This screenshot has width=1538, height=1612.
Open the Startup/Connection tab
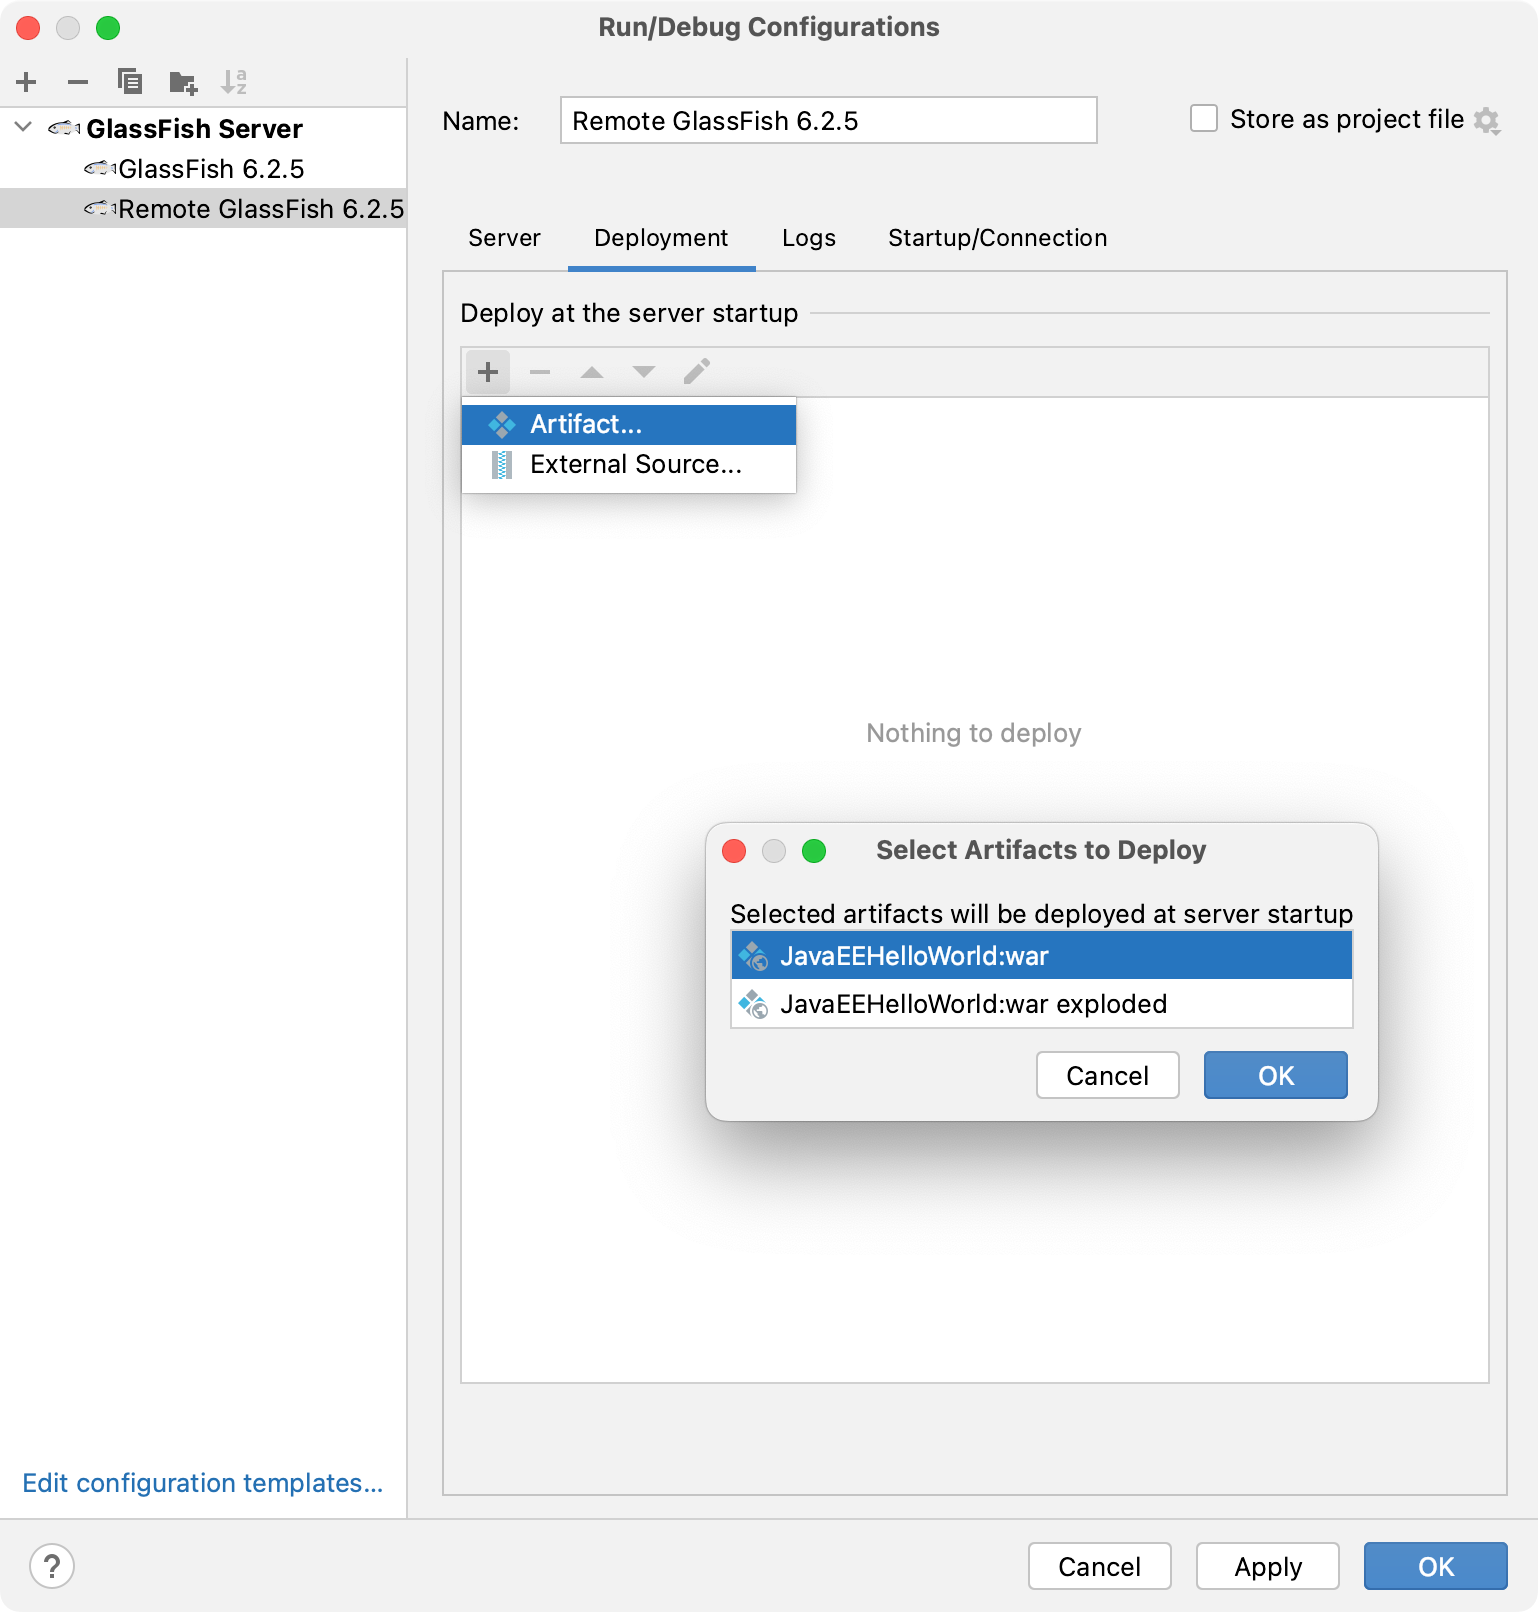(997, 238)
